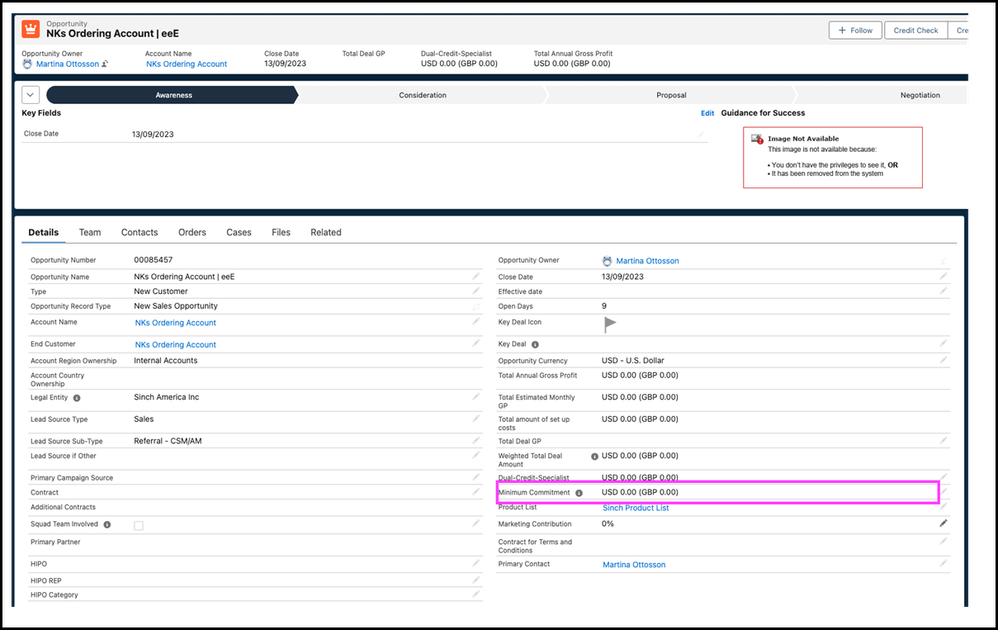Click the dark pencil for Marketing Contribution

pos(943,523)
